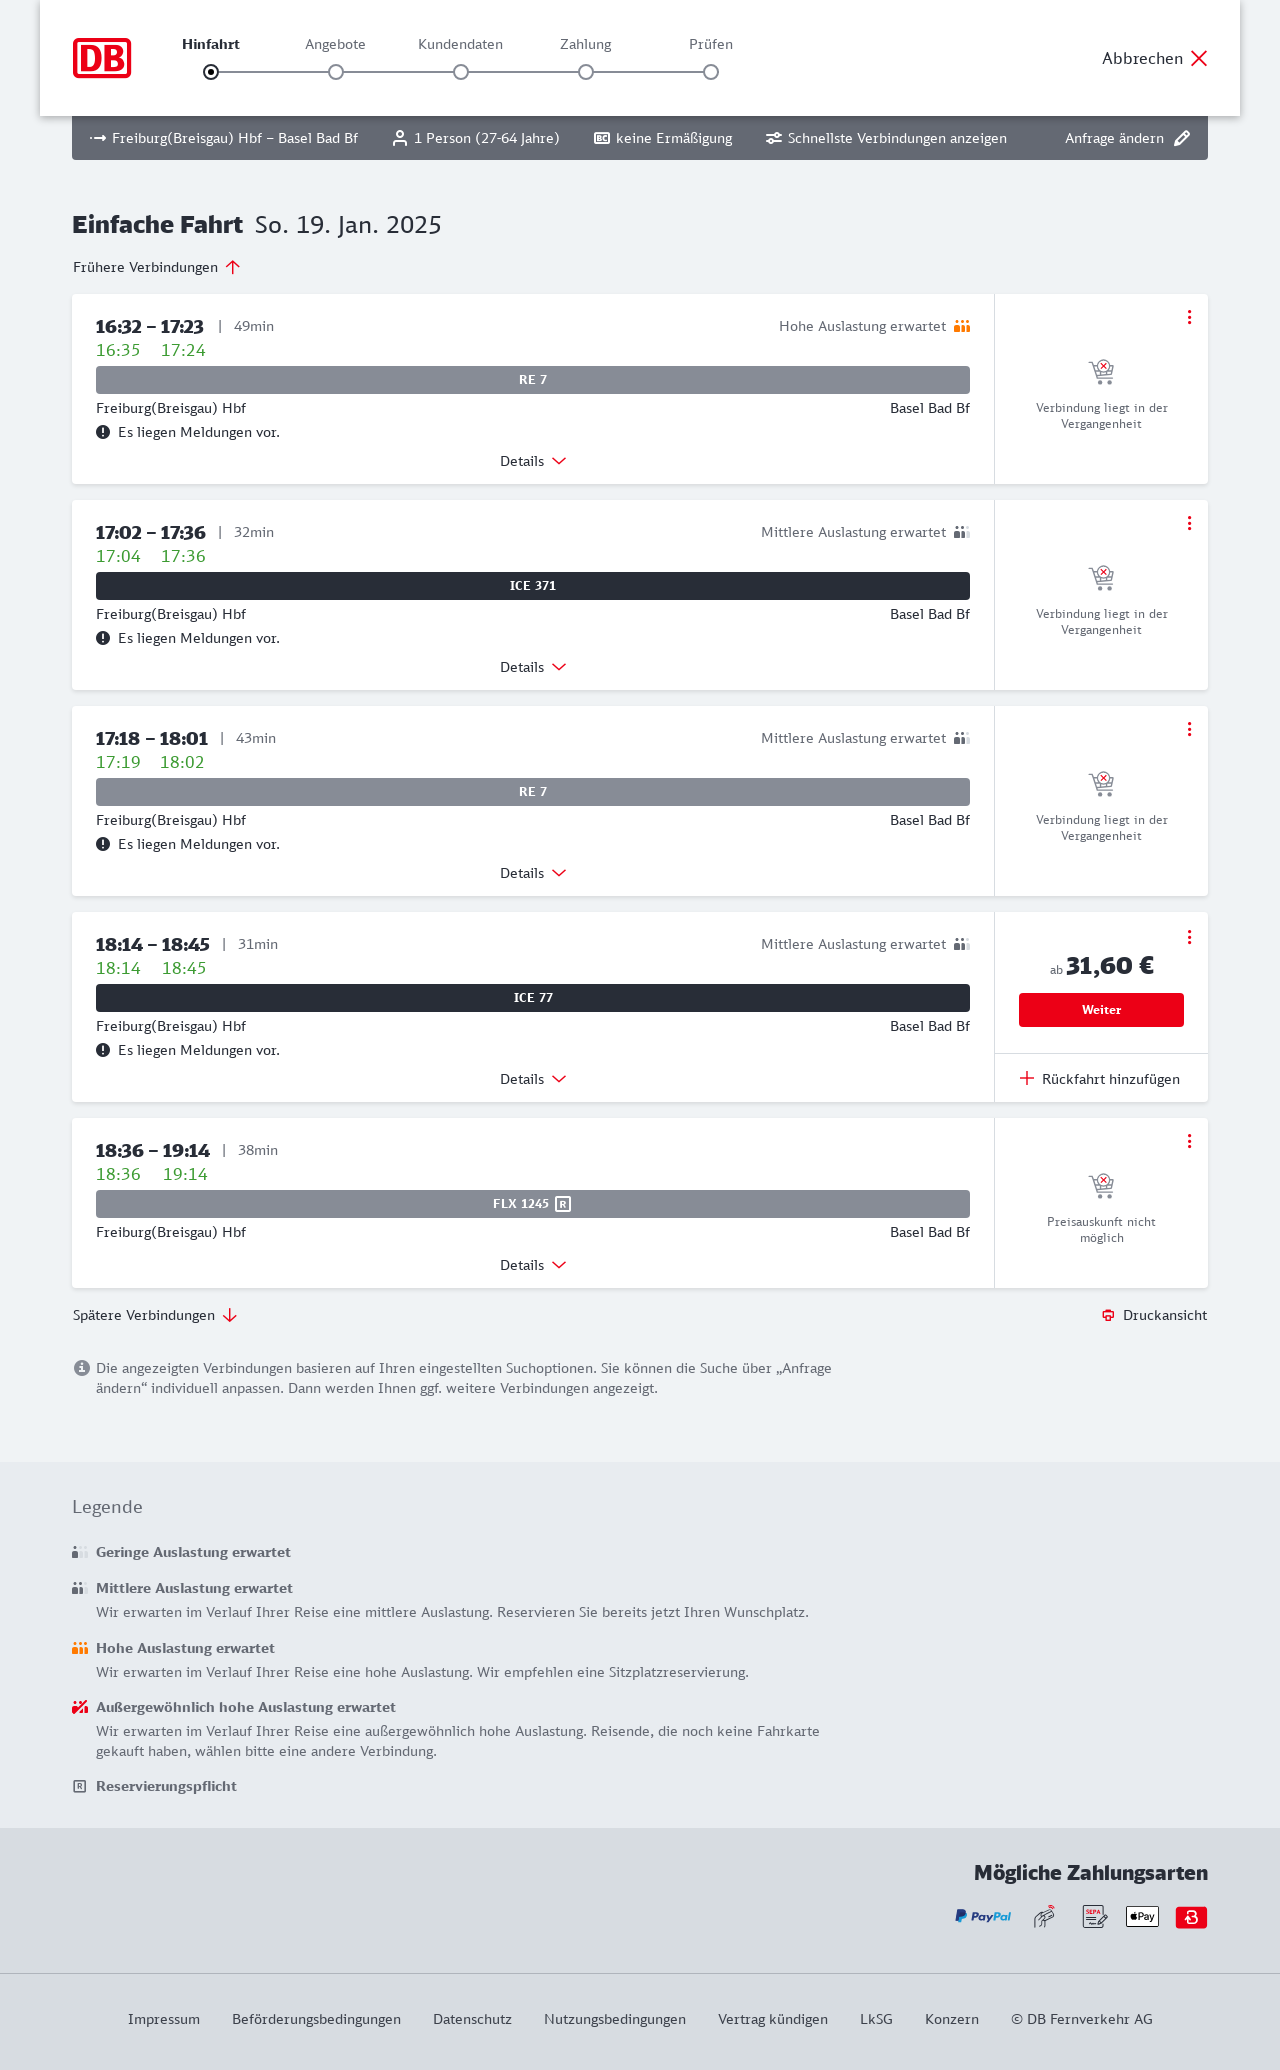The image size is (1280, 2070).
Task: Expand Details for ICE 77 connection
Action: click(x=533, y=1079)
